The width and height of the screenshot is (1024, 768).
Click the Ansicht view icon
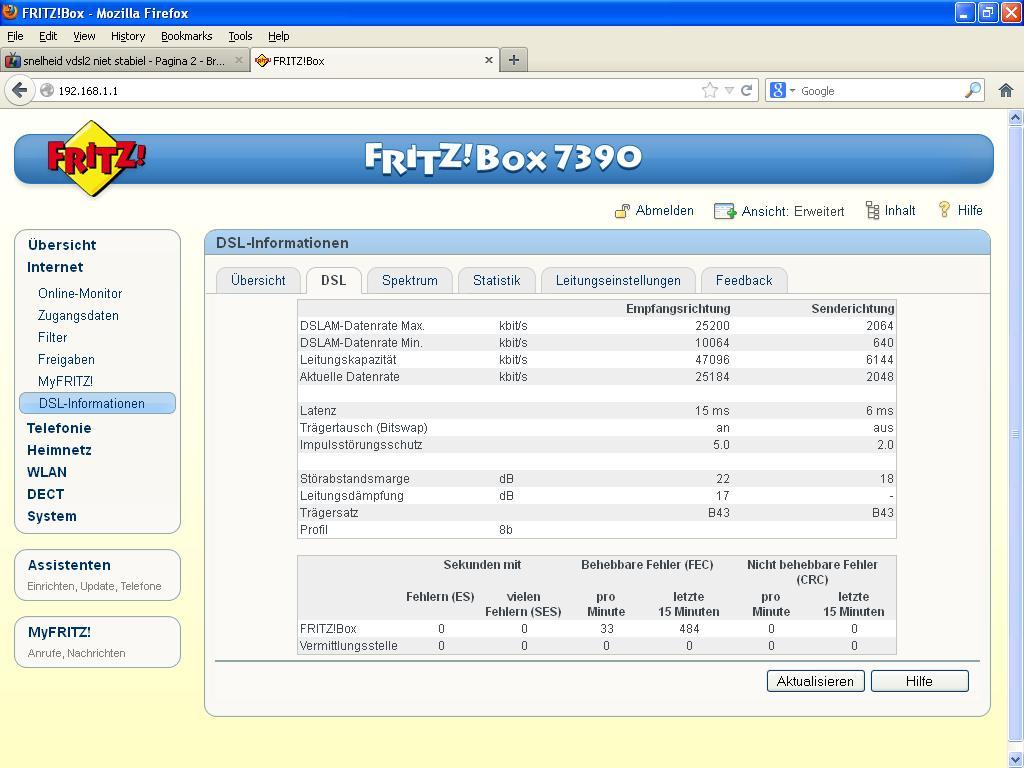[725, 211]
